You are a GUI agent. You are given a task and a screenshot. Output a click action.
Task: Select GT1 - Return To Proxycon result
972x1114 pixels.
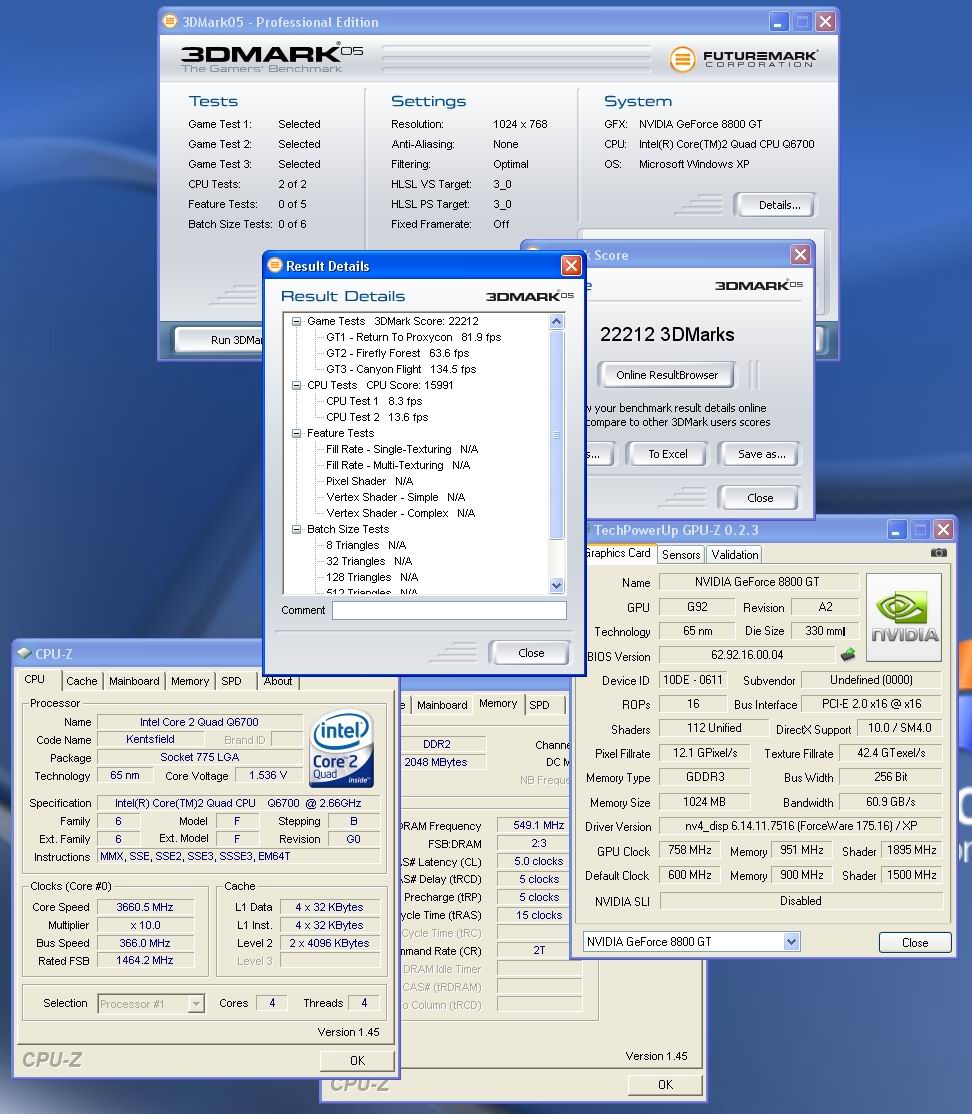click(x=414, y=337)
